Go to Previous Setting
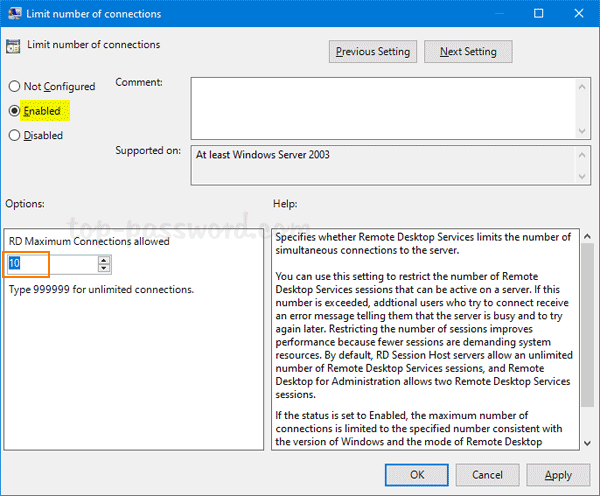The image size is (600, 496). [372, 51]
